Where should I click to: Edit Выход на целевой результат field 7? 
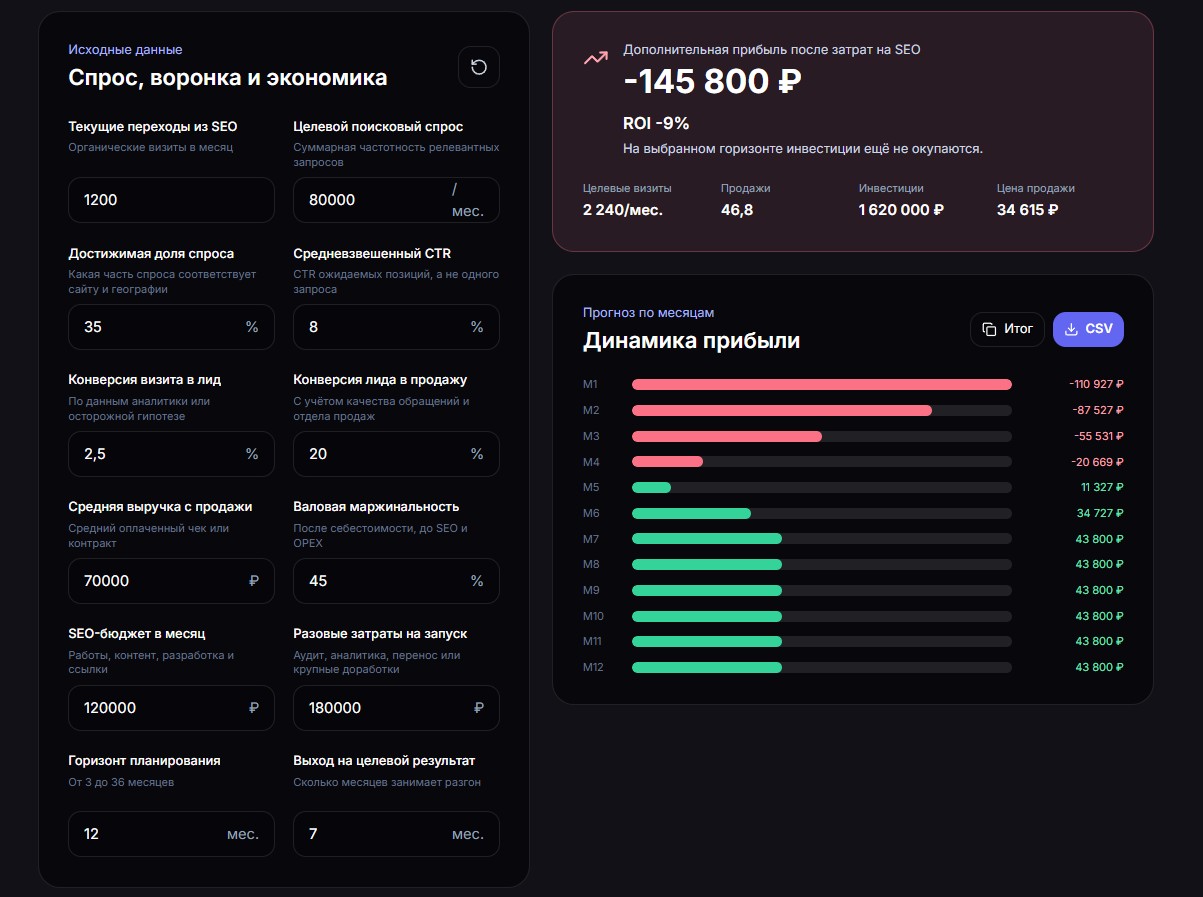pos(396,834)
